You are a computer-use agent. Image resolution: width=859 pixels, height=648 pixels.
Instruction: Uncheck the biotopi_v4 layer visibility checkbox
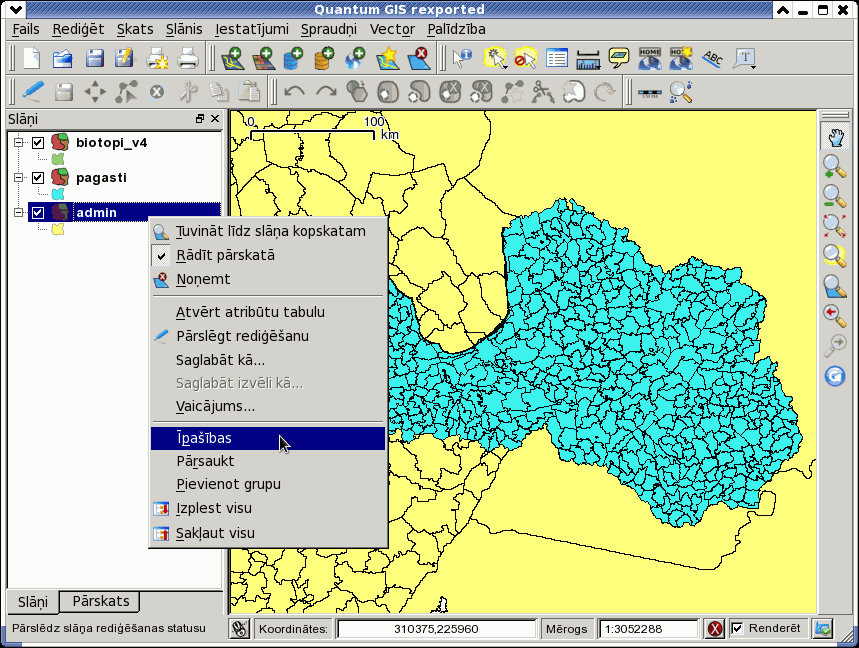38,142
